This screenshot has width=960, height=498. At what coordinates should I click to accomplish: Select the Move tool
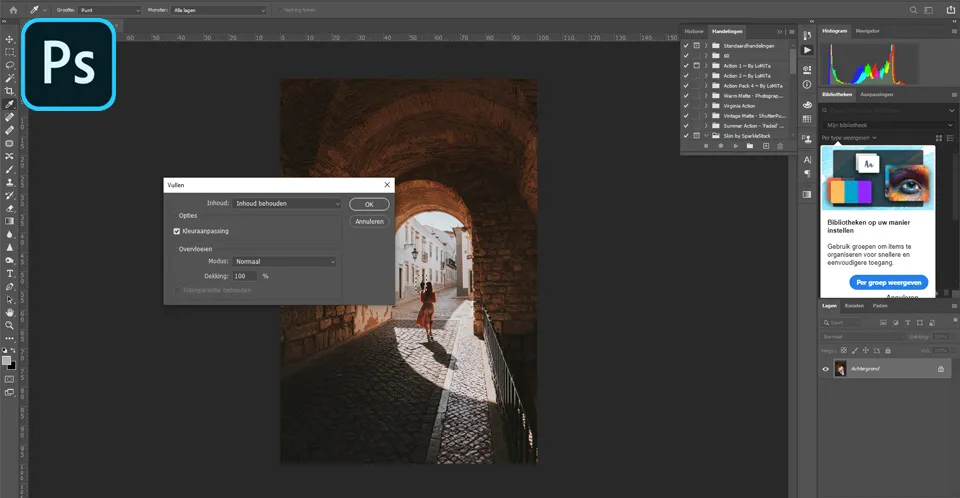(x=9, y=39)
